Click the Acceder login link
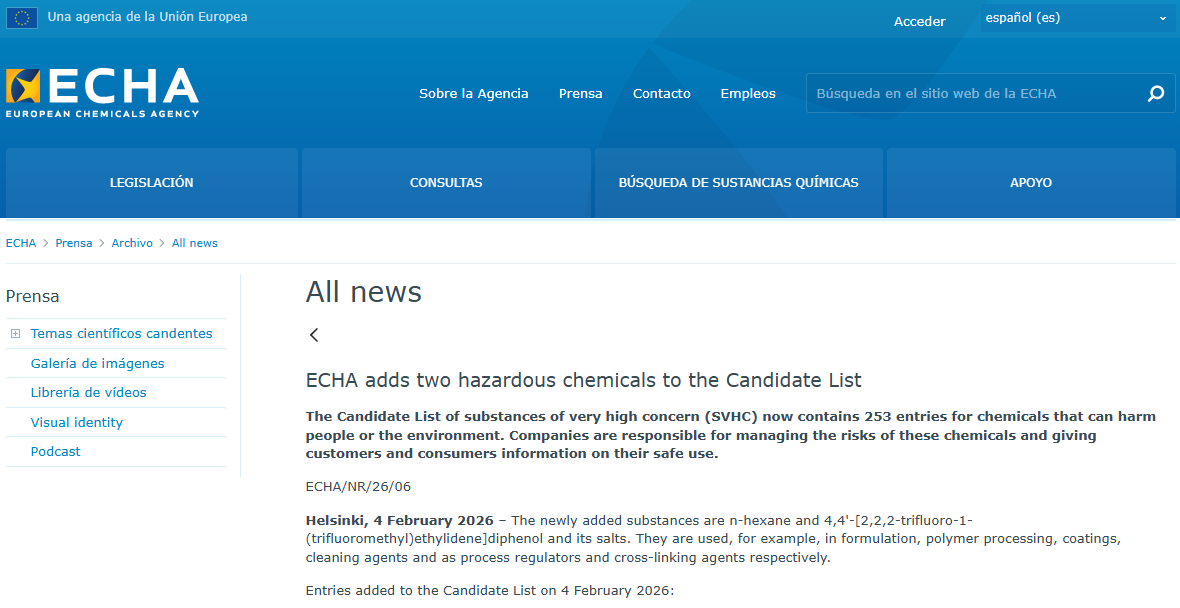Screen dimensions: 1180x608 (919, 21)
